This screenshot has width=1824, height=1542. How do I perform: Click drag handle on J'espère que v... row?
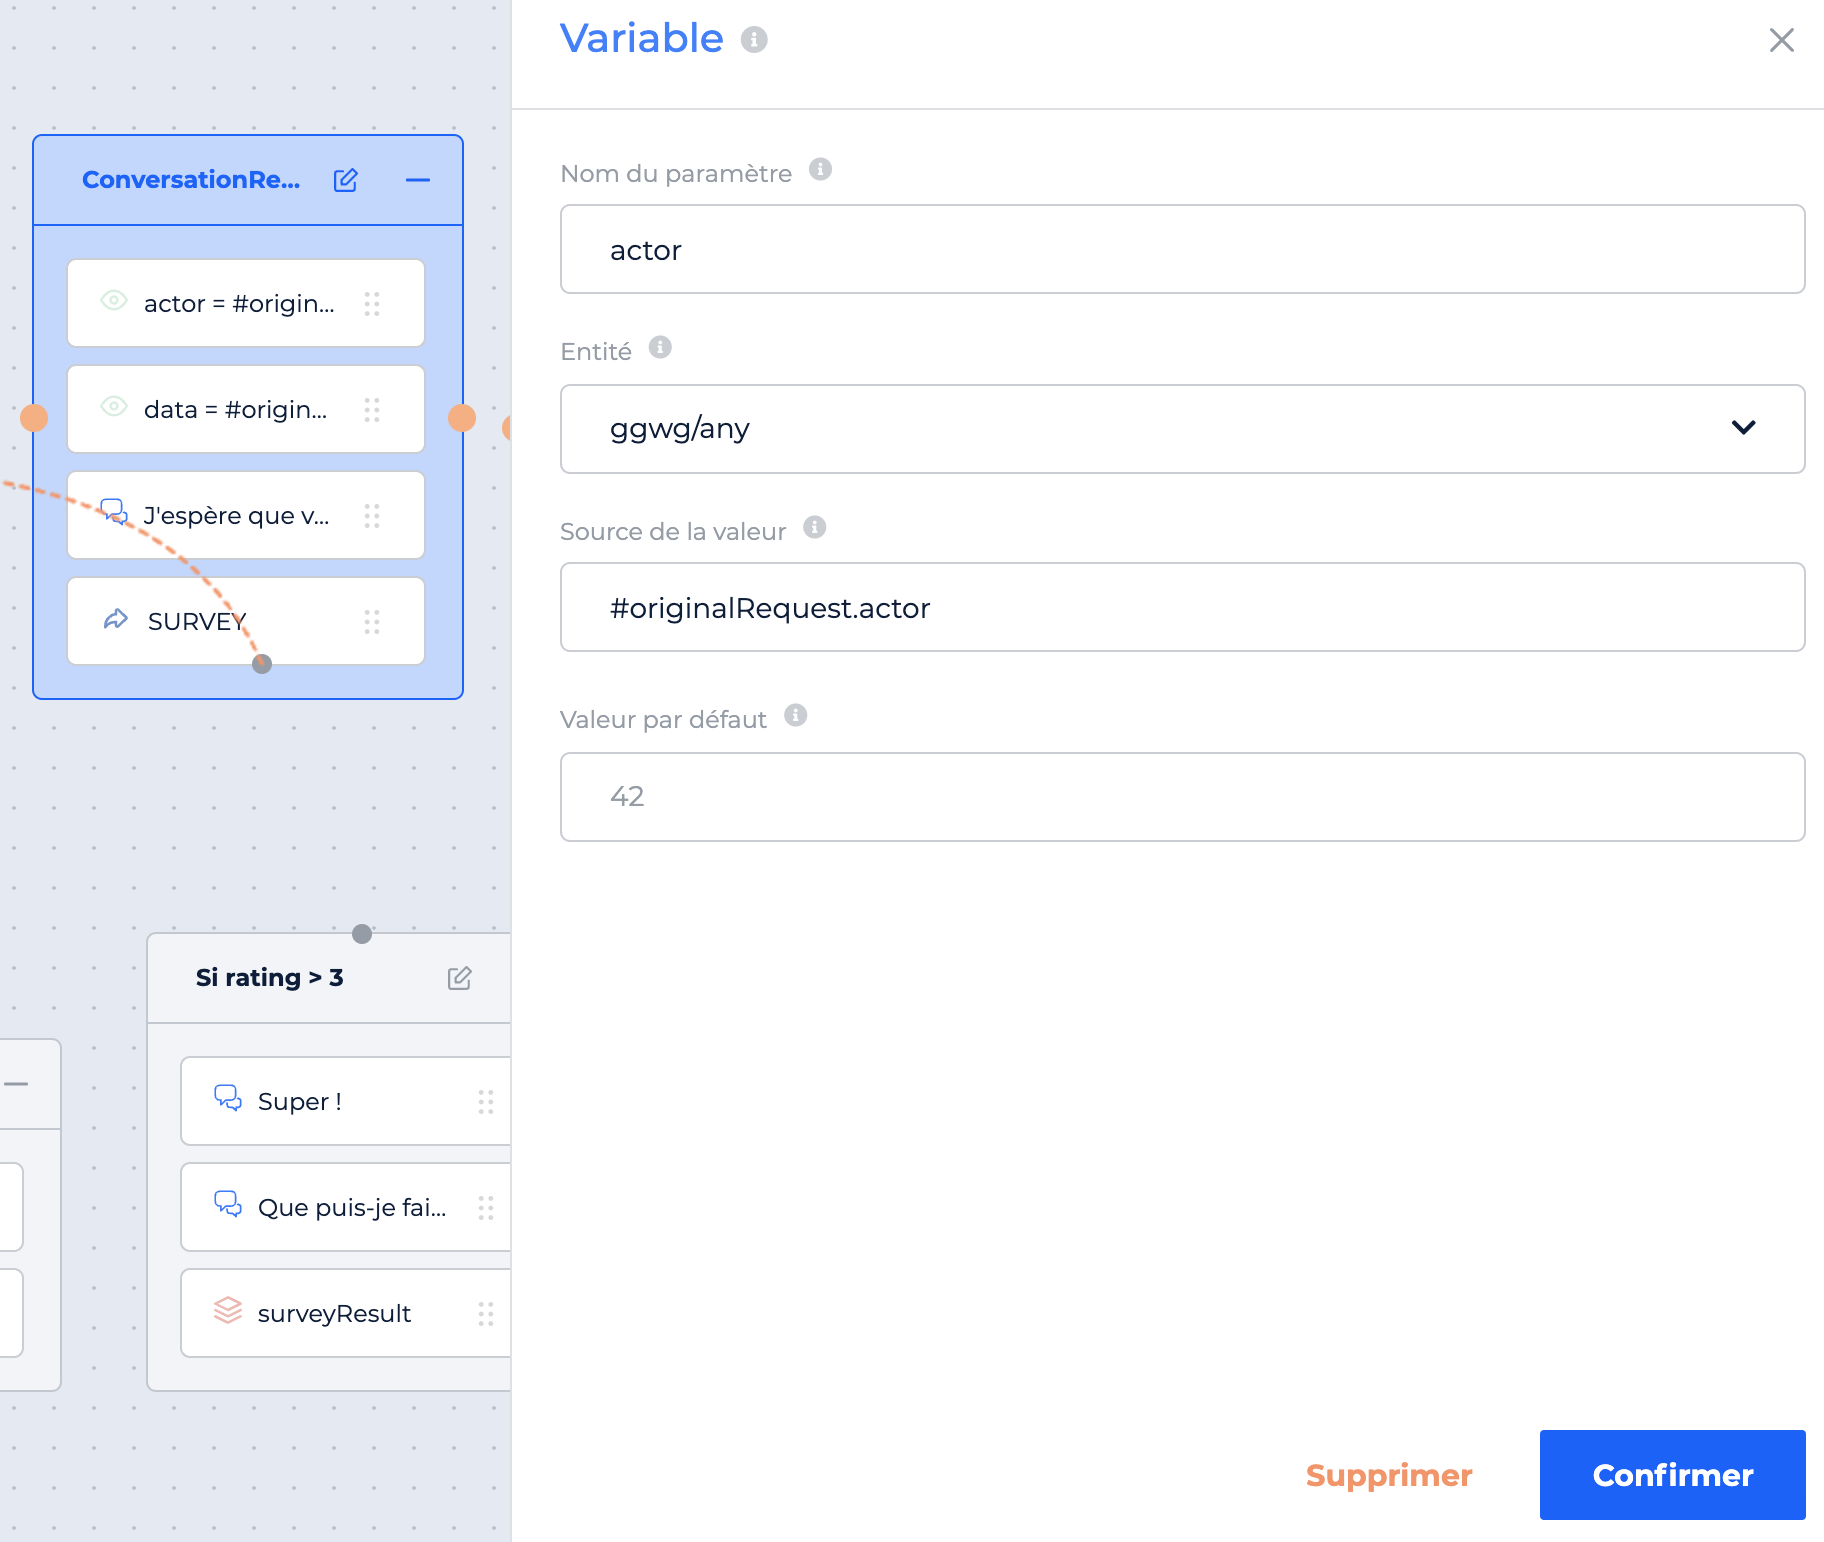(372, 516)
